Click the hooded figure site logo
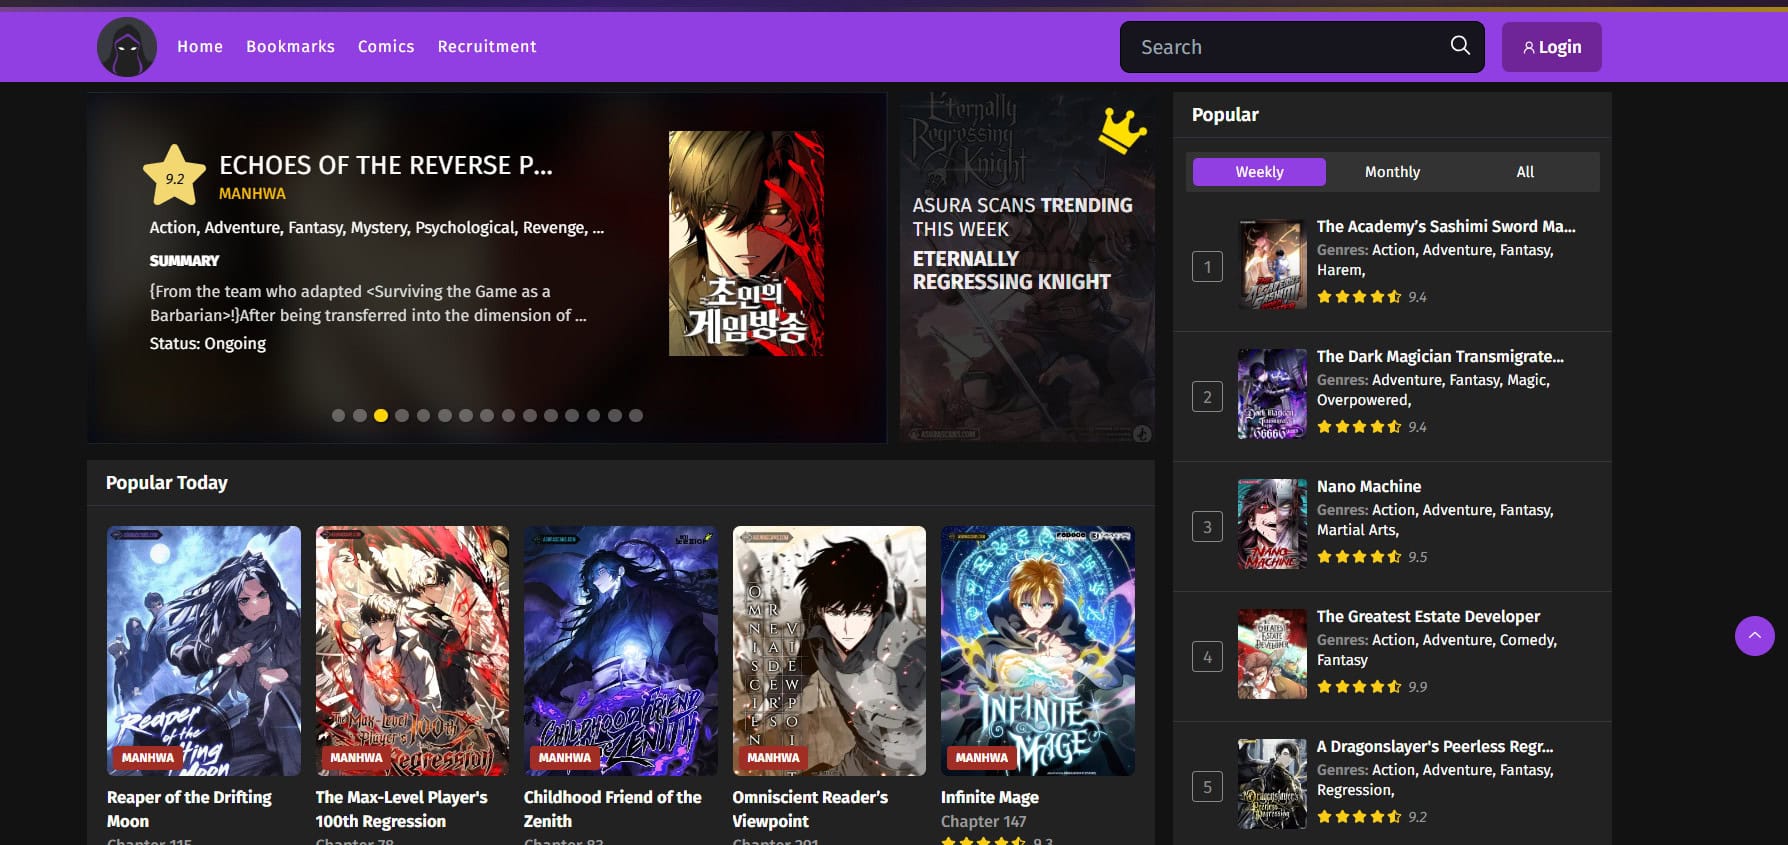1788x845 pixels. tap(127, 47)
